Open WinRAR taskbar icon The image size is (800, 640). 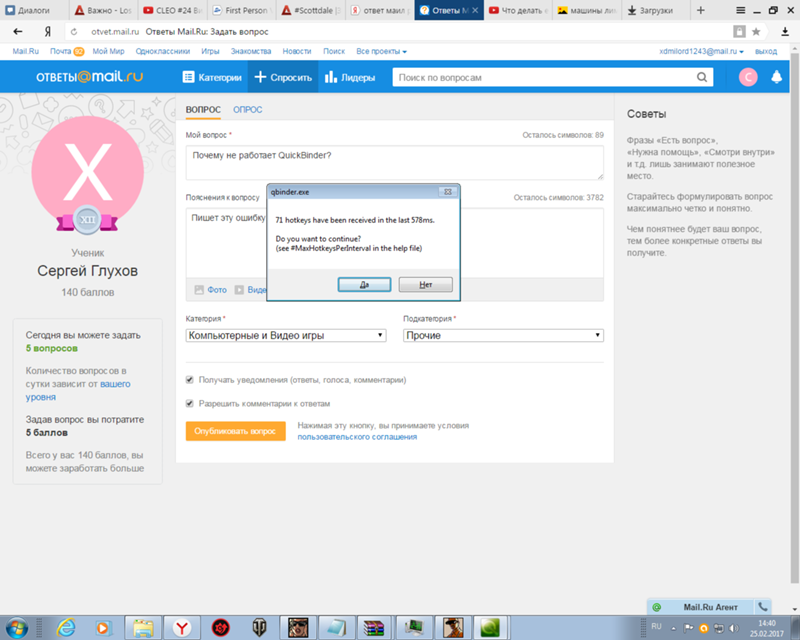(373, 627)
